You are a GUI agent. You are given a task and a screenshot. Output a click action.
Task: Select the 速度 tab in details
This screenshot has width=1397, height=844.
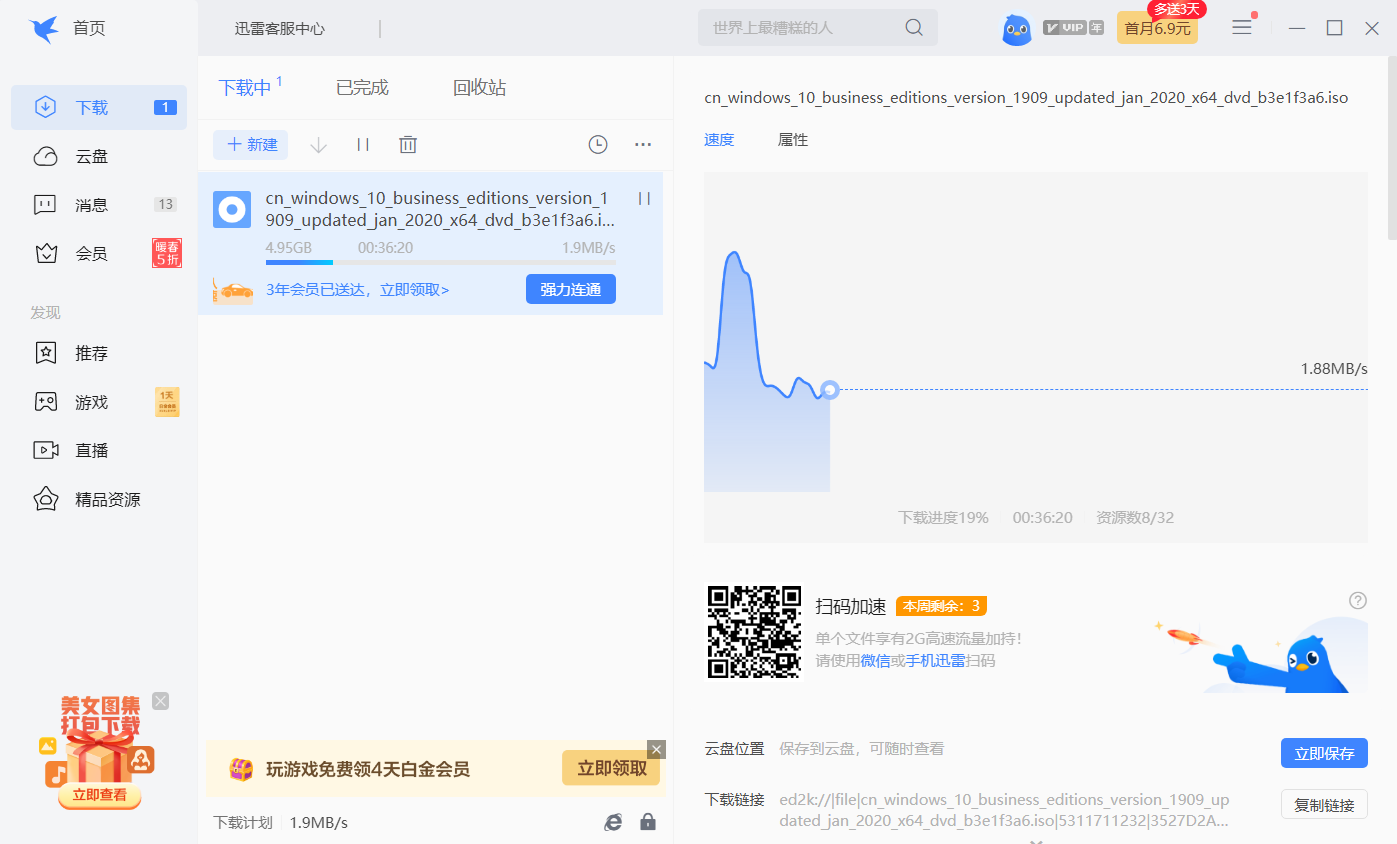point(719,140)
